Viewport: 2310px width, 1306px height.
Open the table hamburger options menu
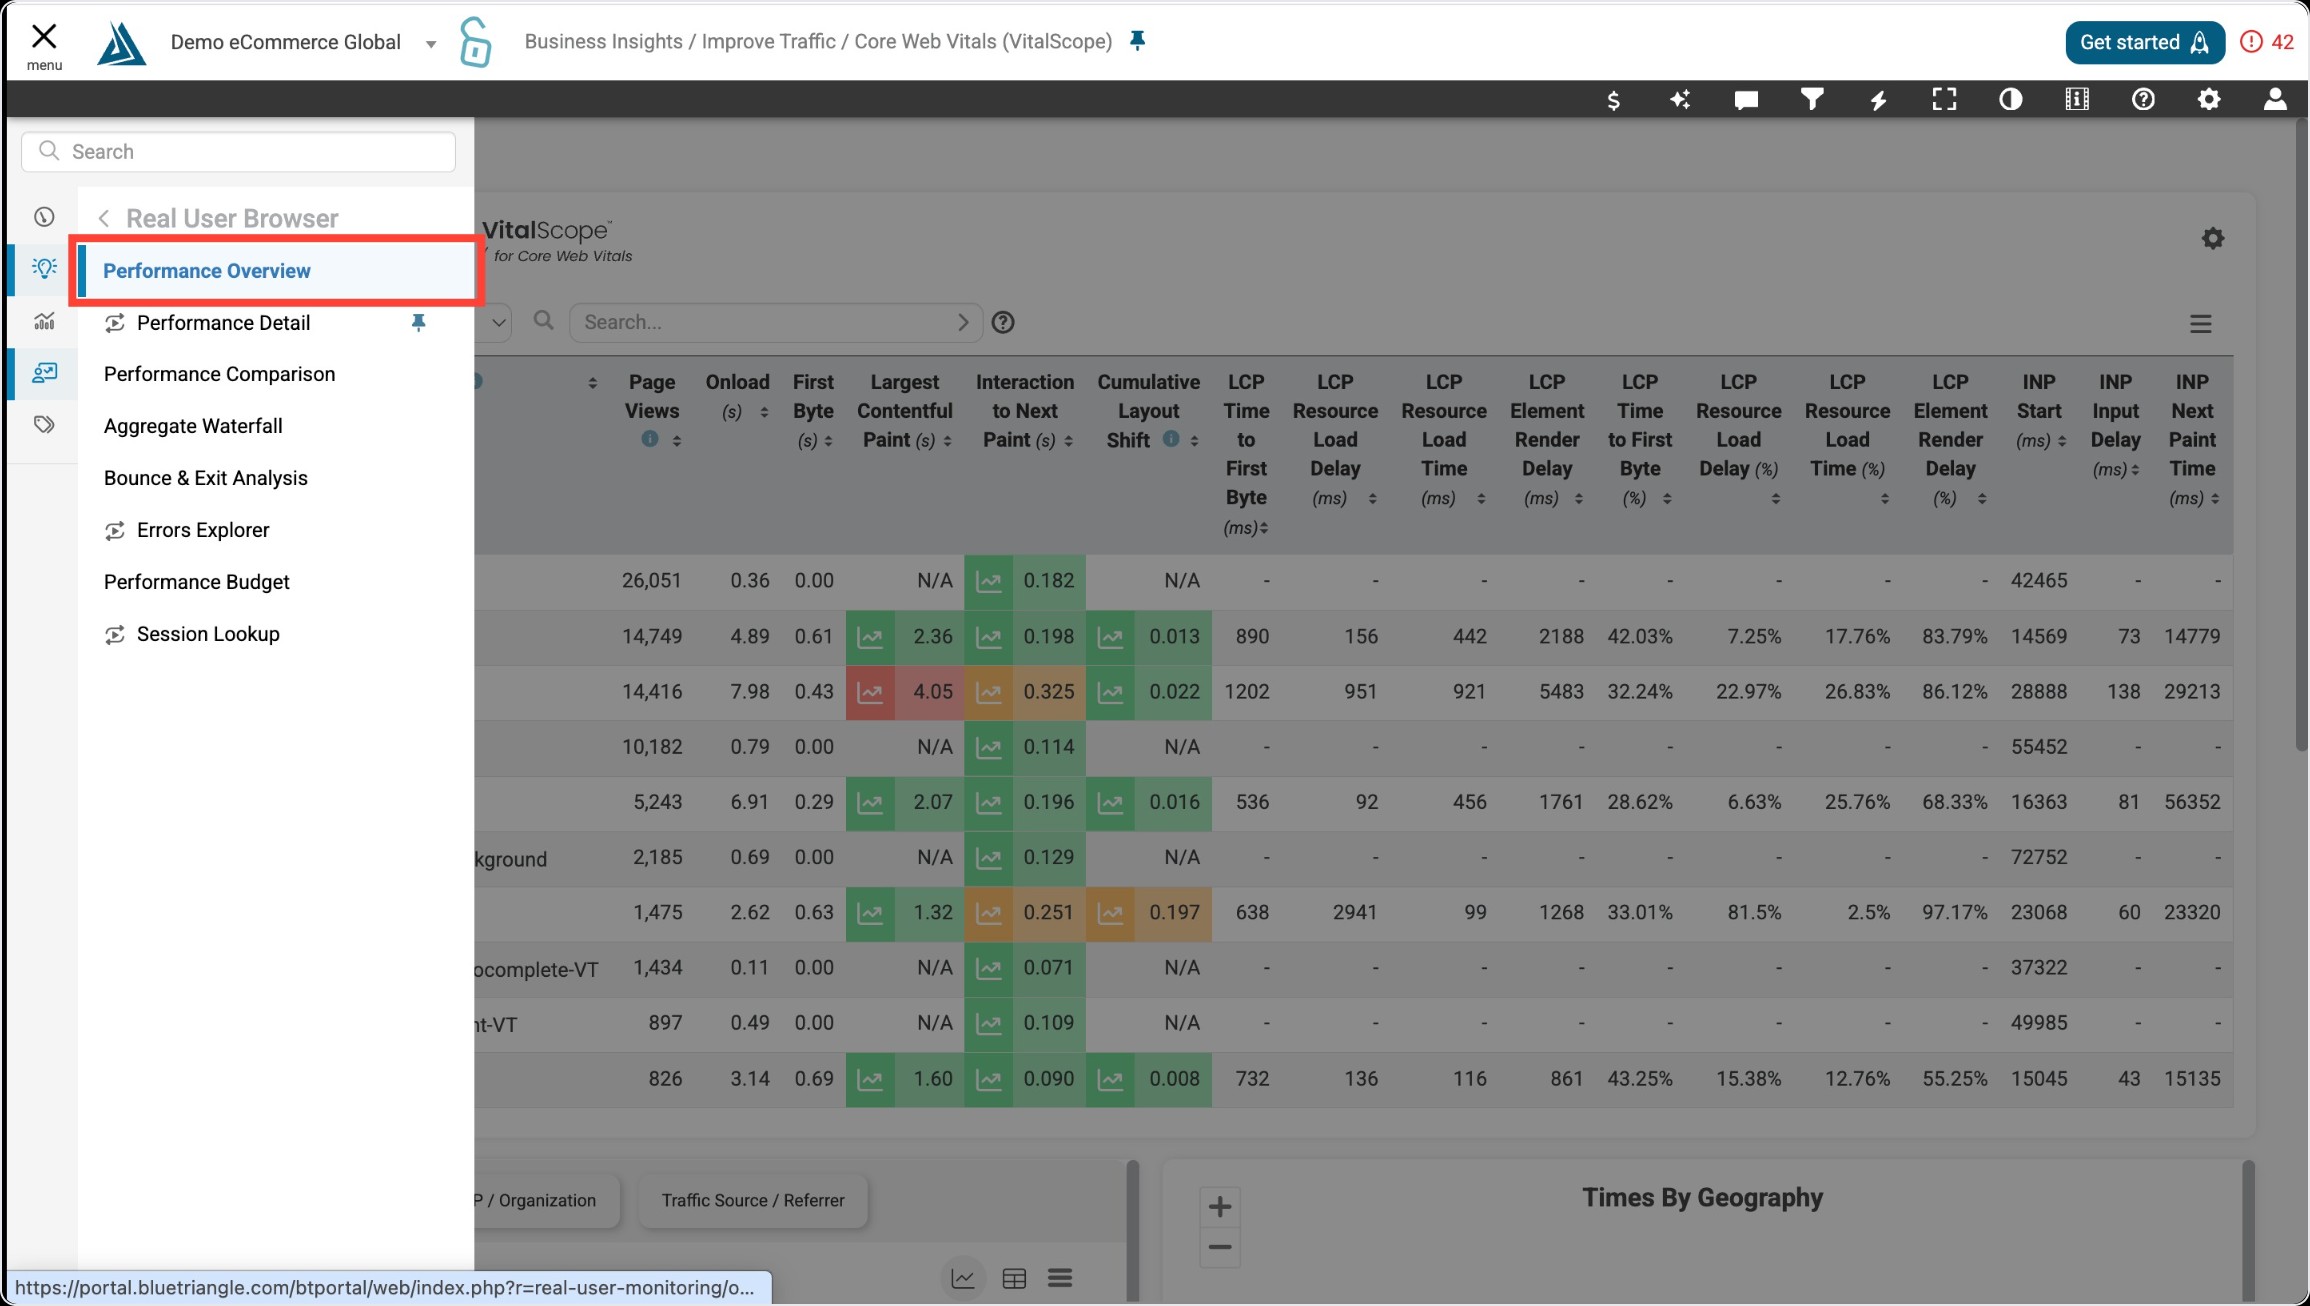click(2200, 324)
